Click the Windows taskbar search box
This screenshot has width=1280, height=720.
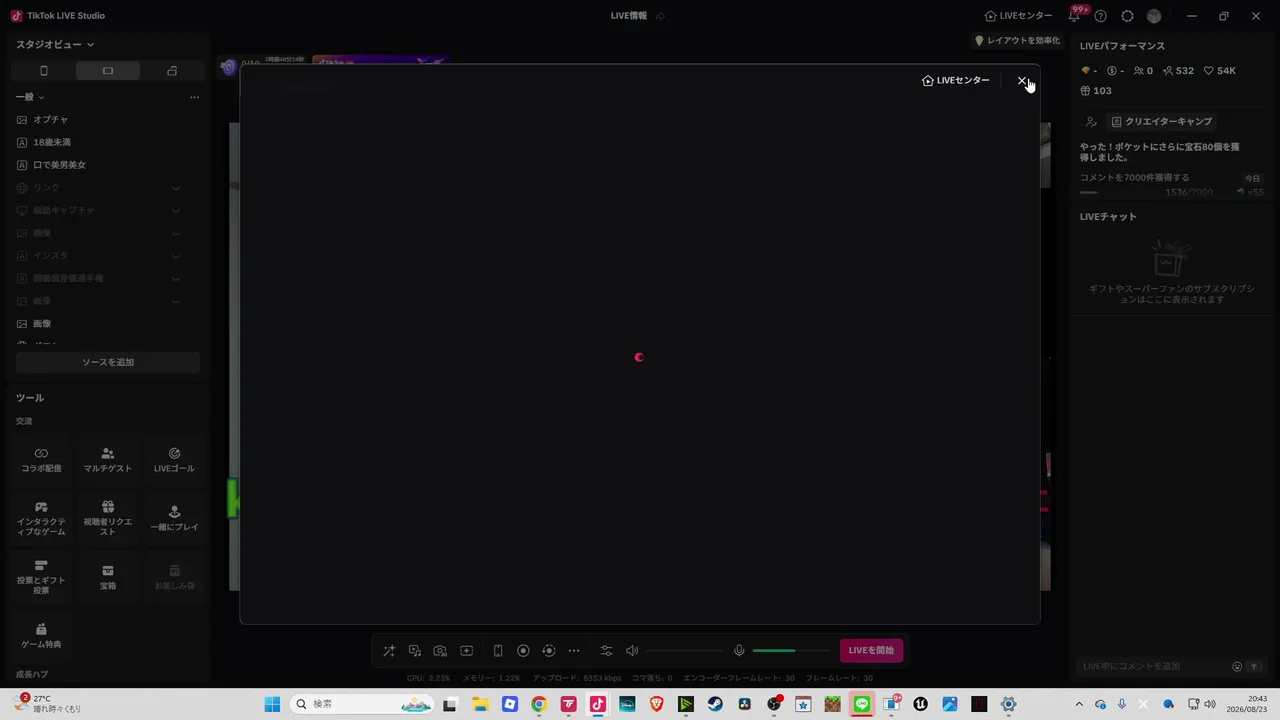[363, 704]
